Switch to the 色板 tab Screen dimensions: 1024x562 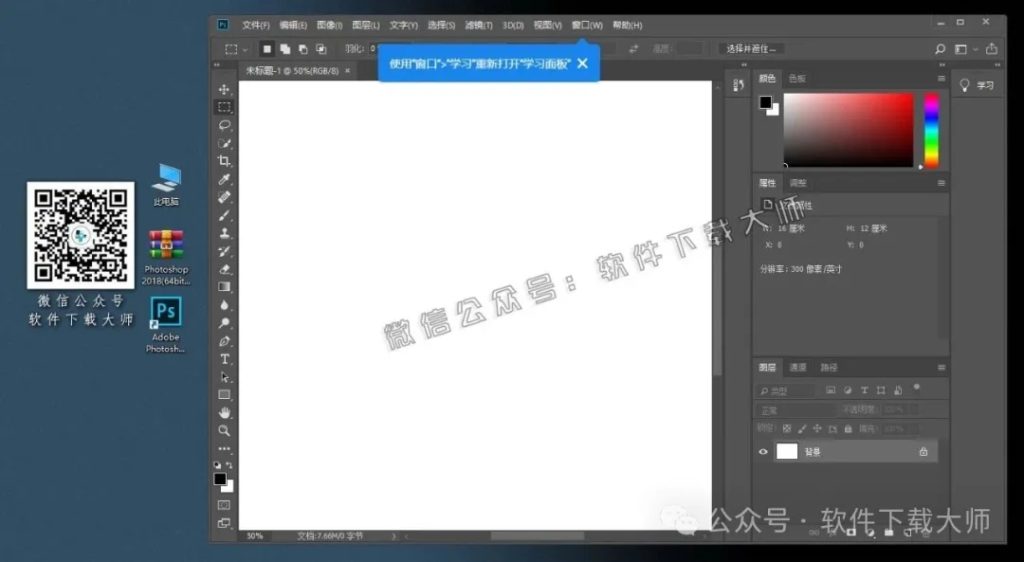[x=797, y=78]
